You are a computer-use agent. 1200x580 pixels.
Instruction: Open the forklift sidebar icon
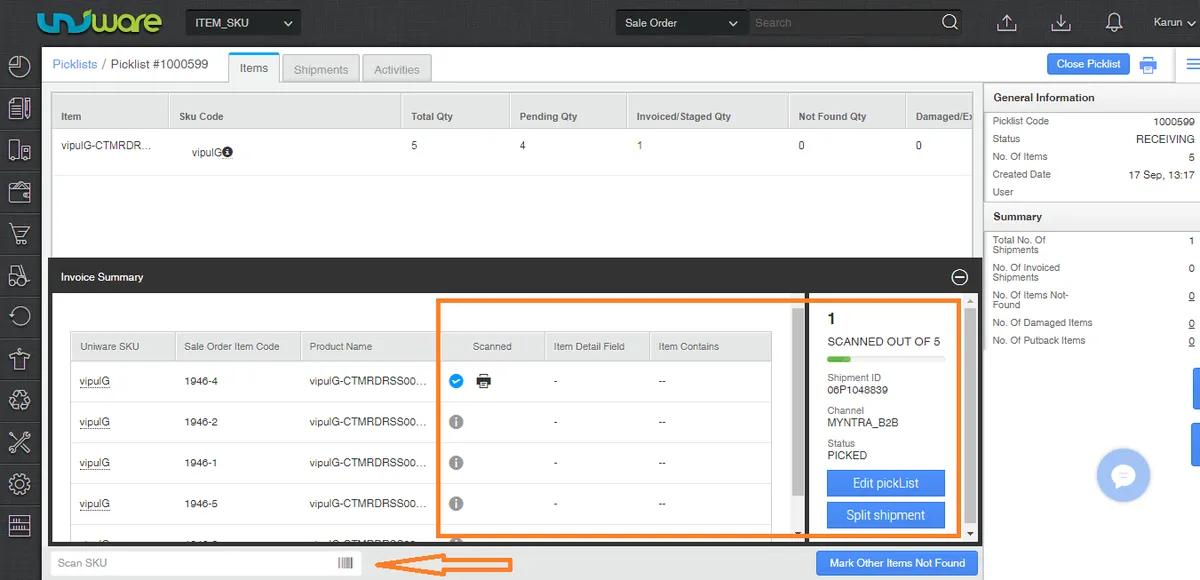[19, 275]
